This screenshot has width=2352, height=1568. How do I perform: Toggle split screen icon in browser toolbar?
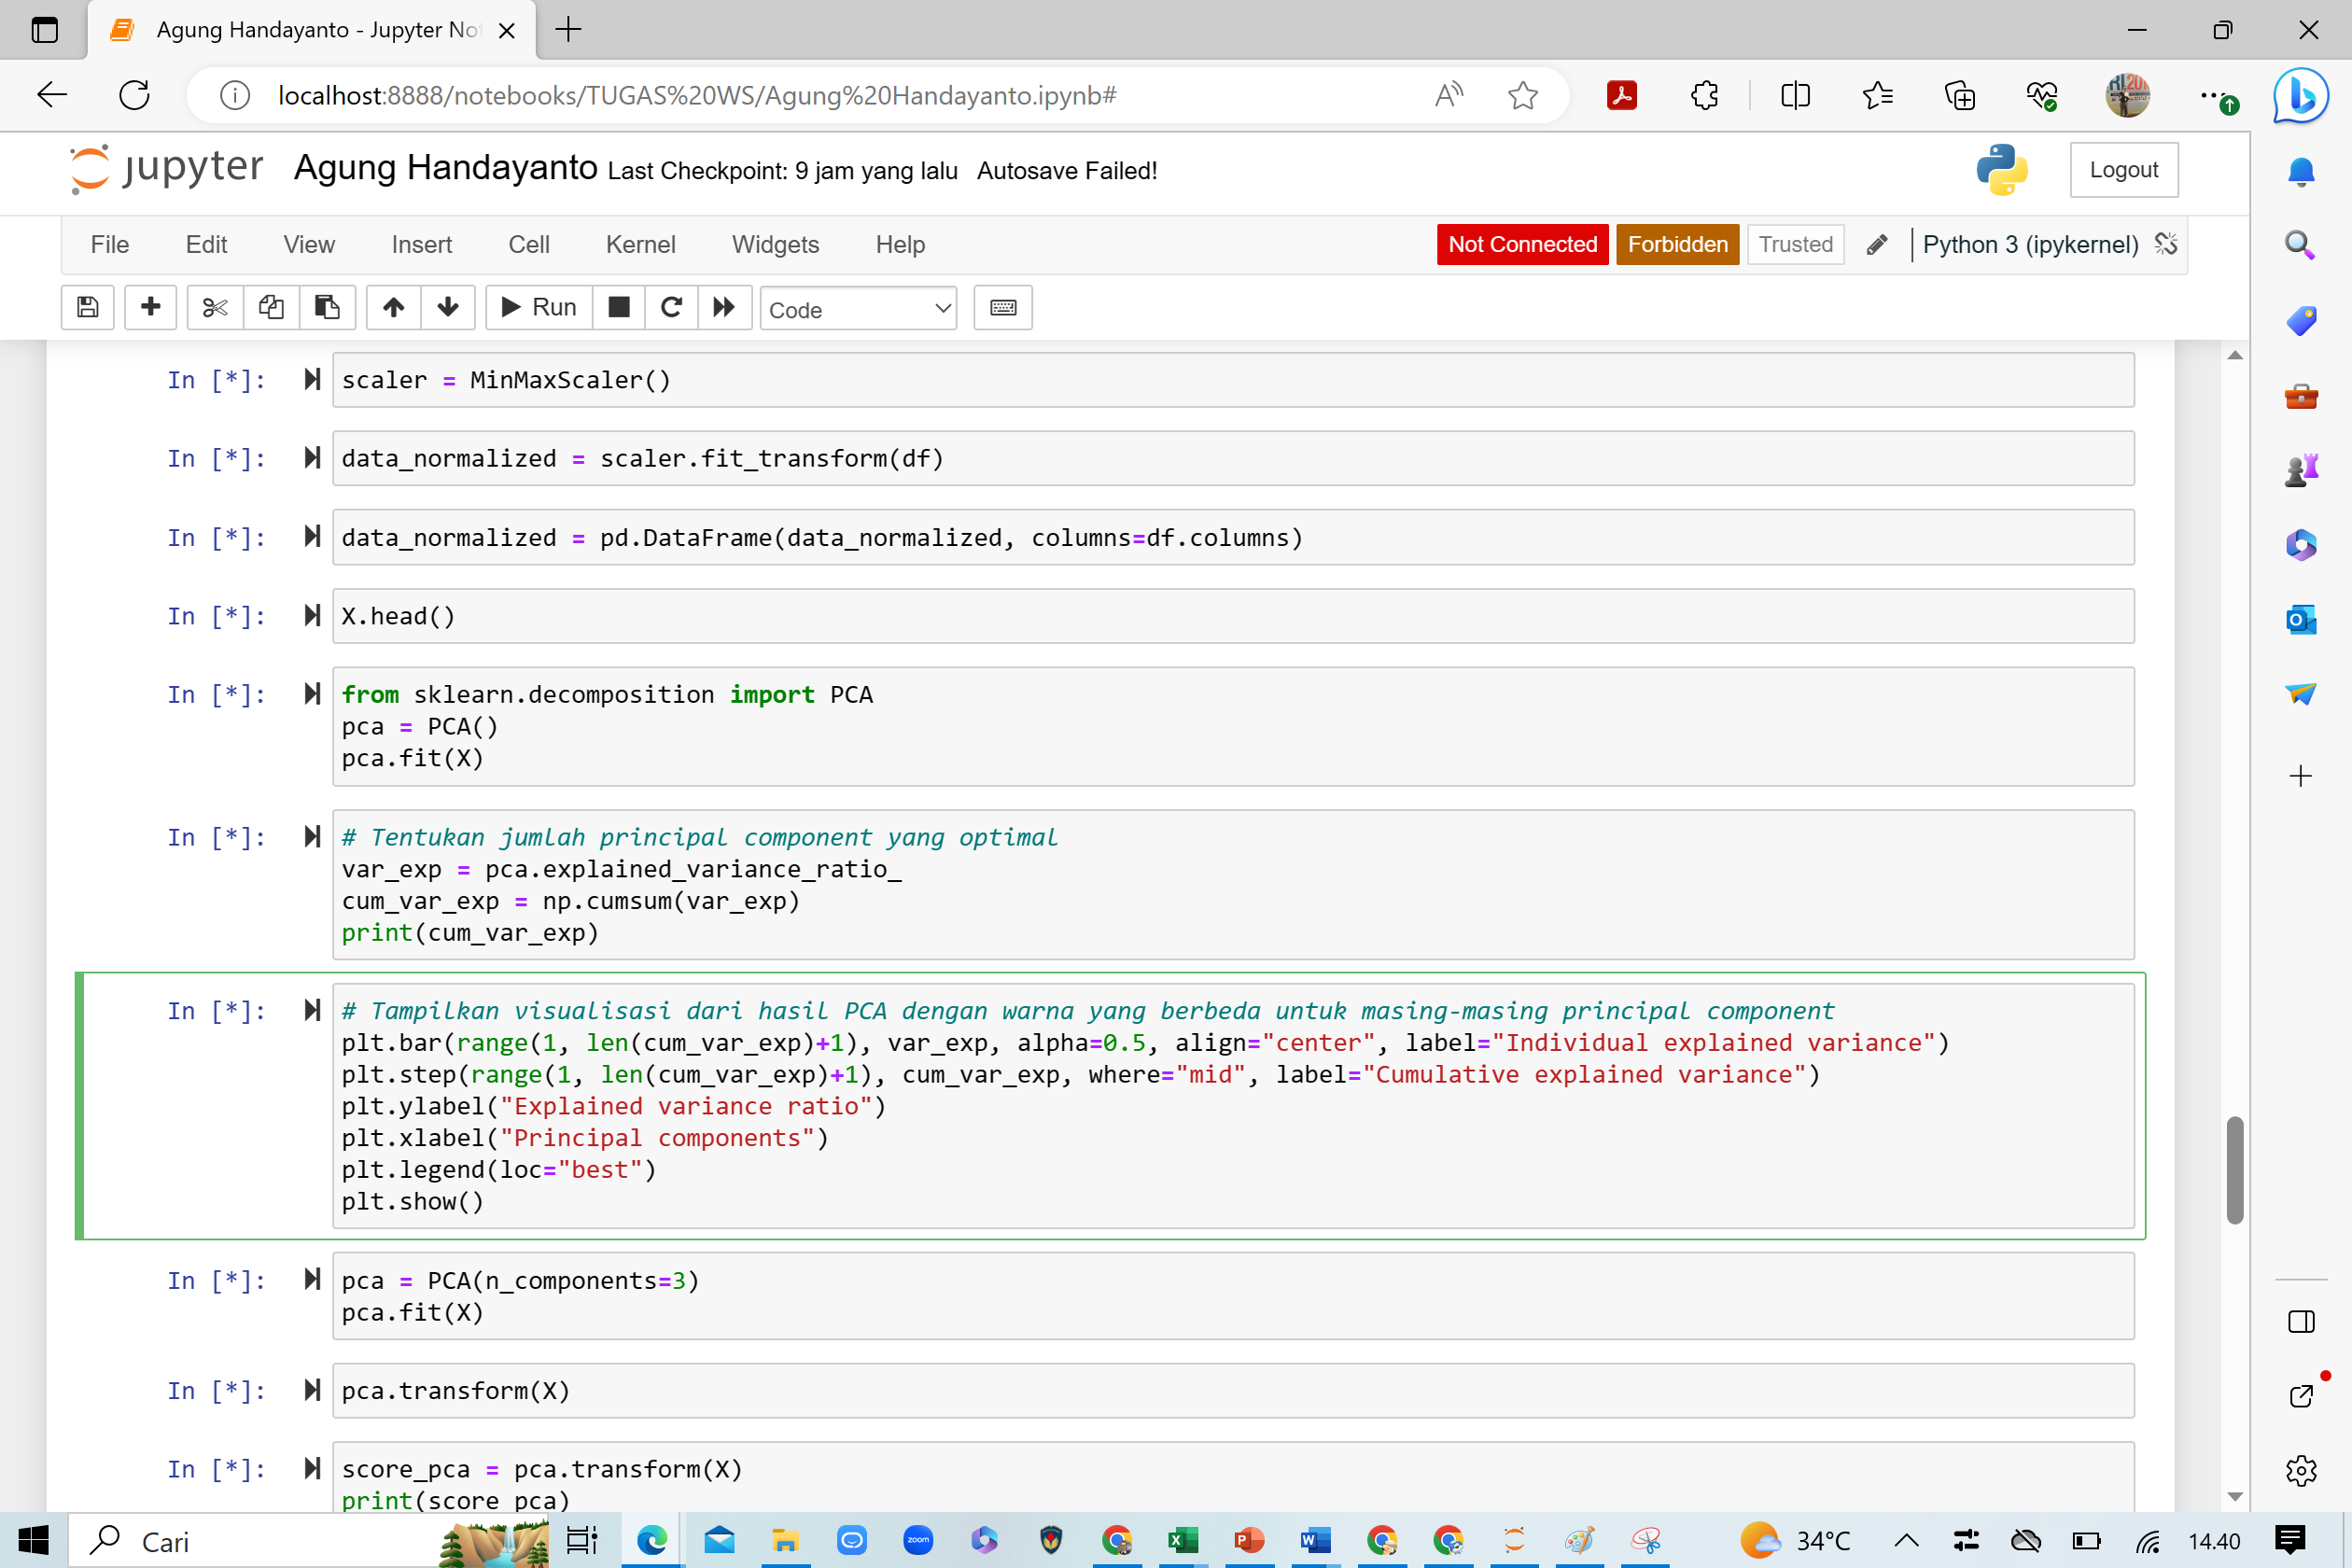[1795, 95]
